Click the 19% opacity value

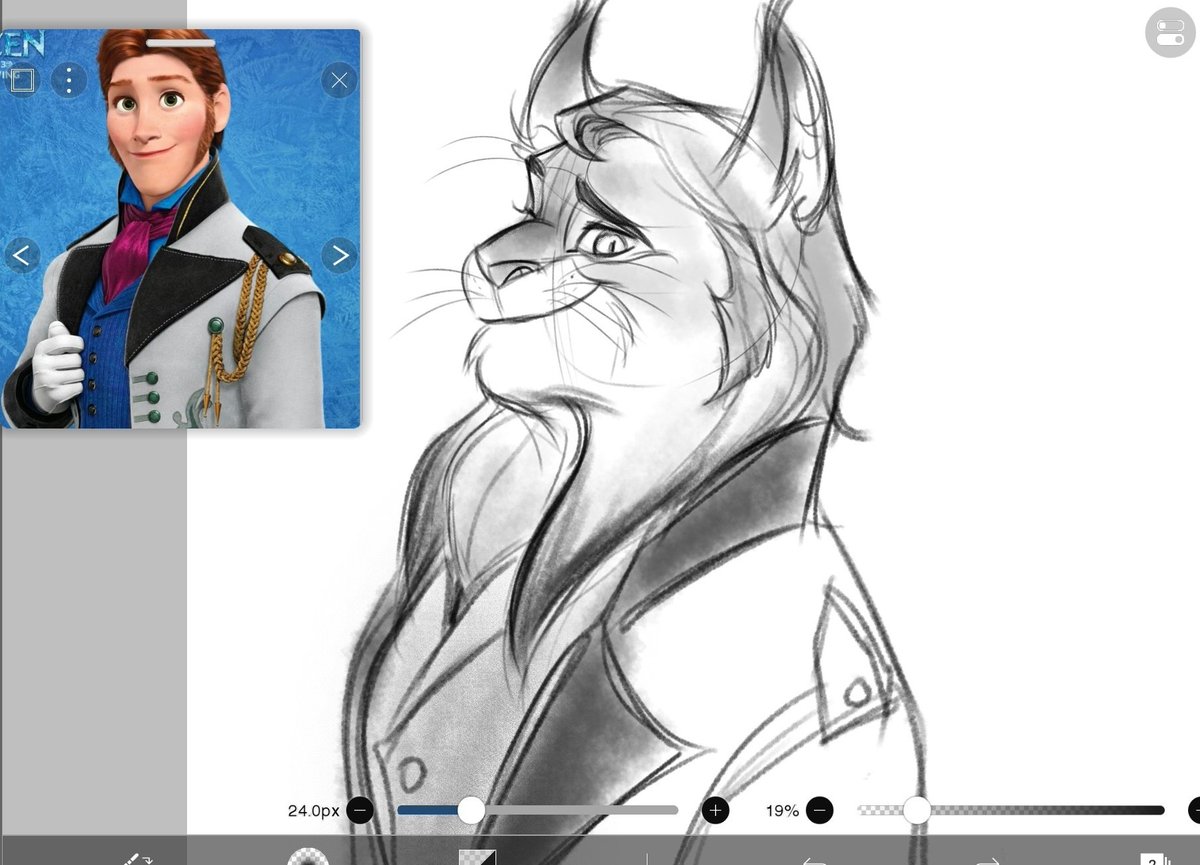[782, 811]
